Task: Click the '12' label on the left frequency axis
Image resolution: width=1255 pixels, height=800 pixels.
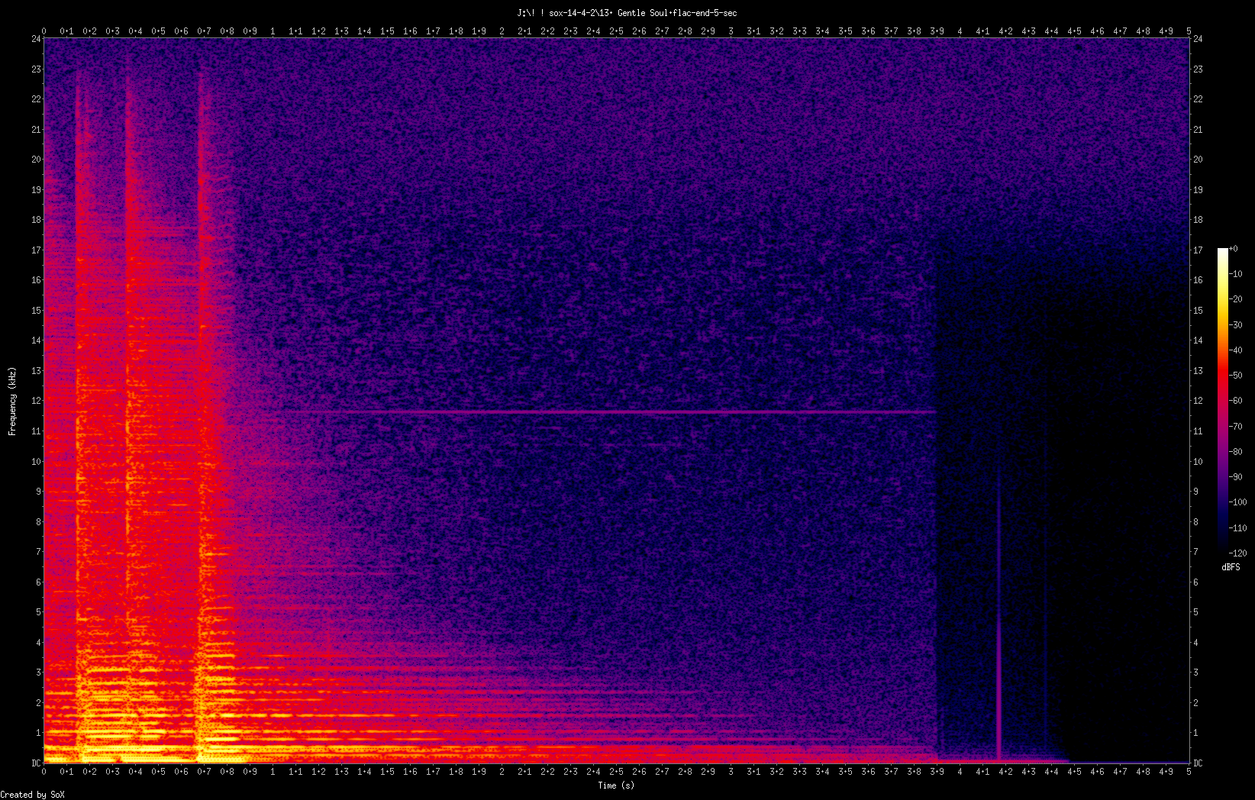Action: click(x=34, y=401)
